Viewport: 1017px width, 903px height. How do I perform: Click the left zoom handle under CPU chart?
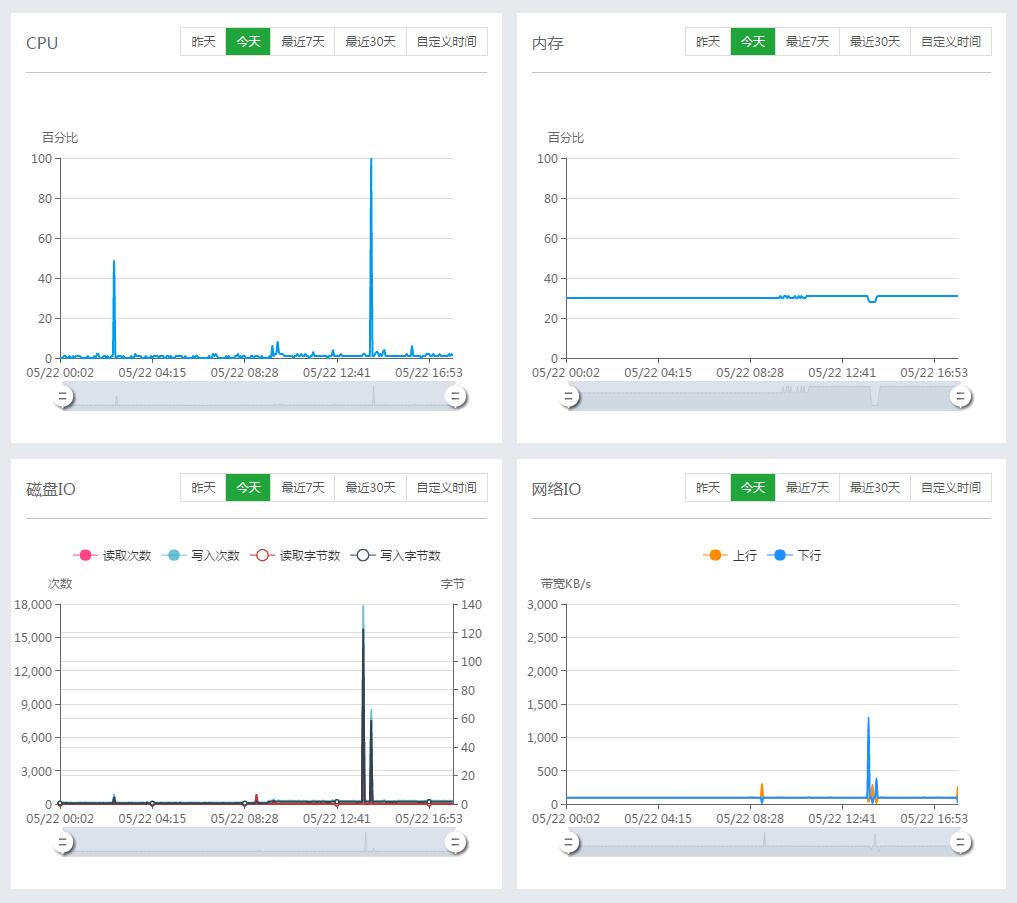[x=64, y=396]
